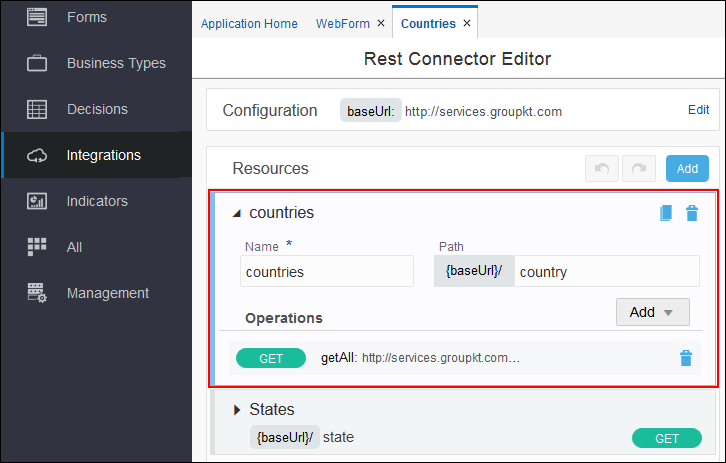Viewport: 726px width, 463px height.
Task: Focus the Name field containing countries
Action: coord(327,271)
